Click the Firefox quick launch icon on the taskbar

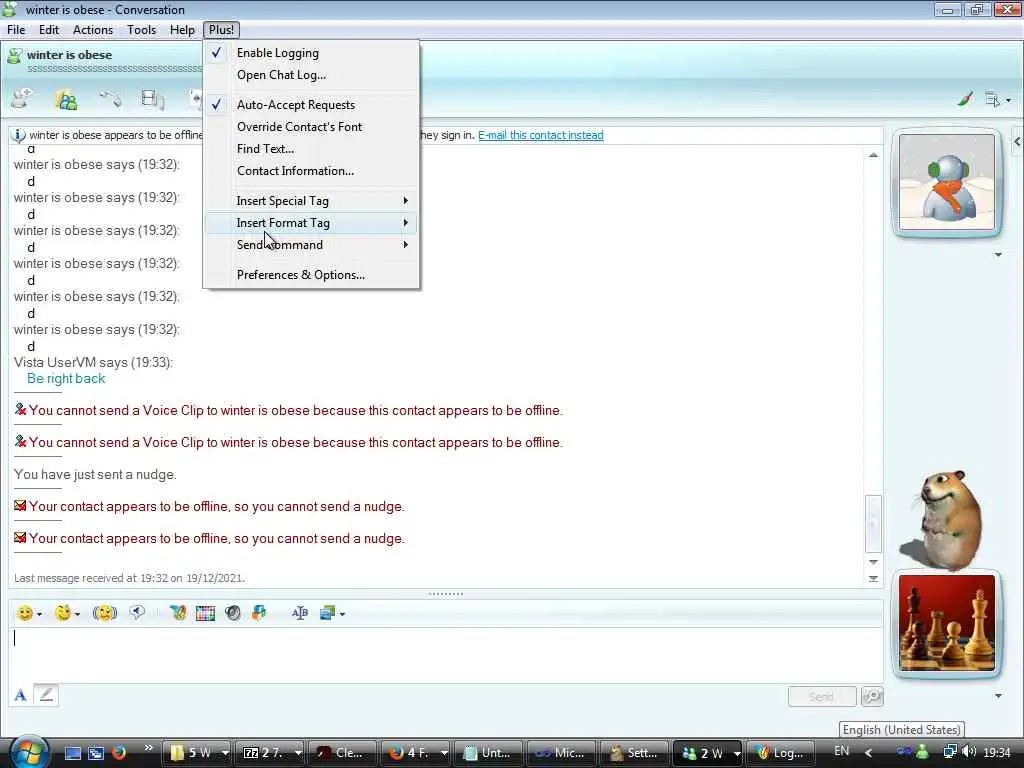tap(119, 753)
